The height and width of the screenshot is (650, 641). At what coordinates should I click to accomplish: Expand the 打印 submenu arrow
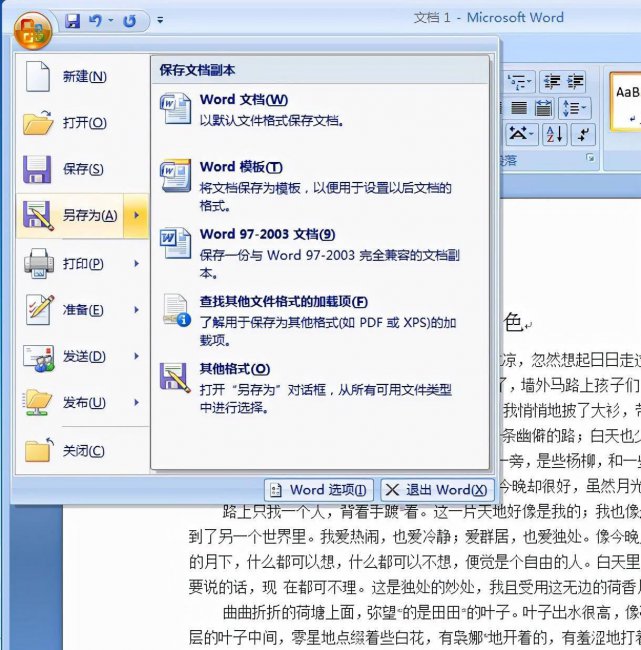(136, 264)
